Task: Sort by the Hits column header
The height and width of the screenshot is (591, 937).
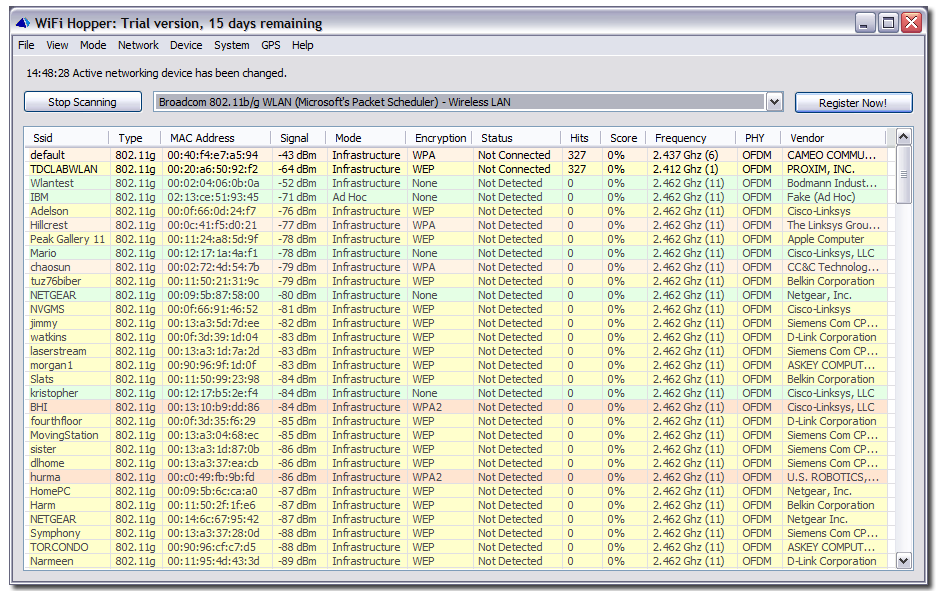Action: 581,138
